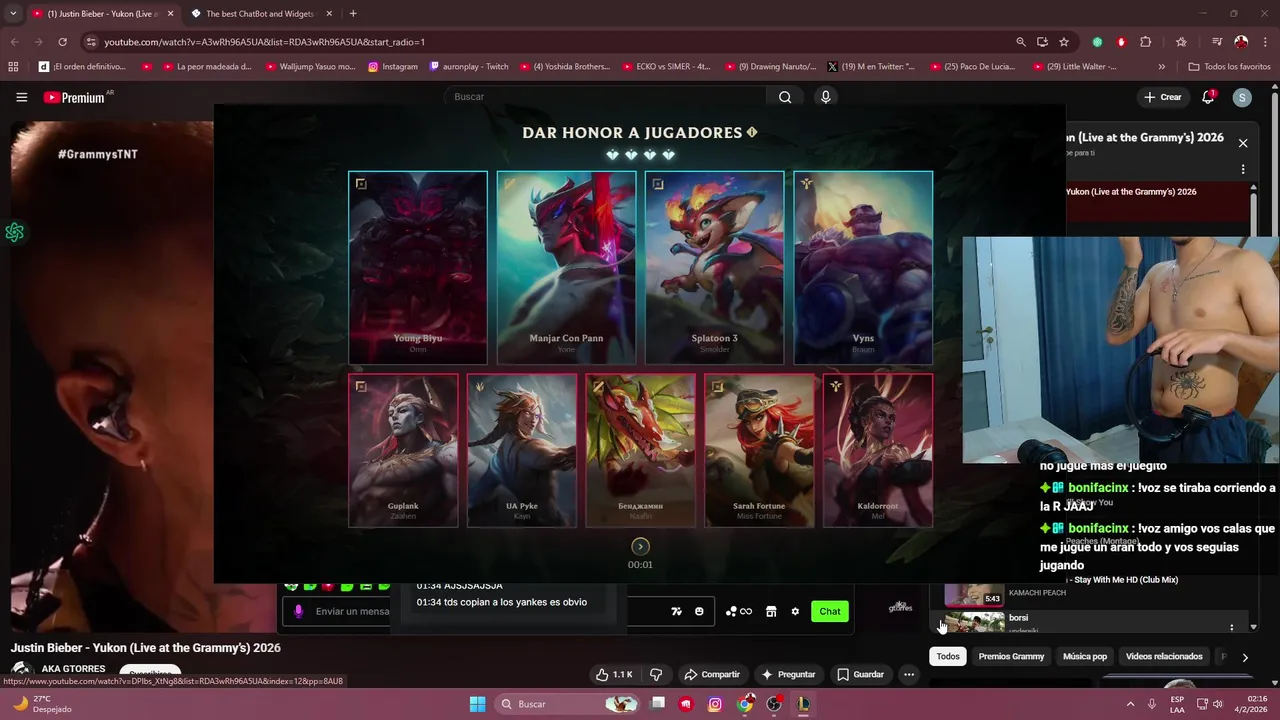Viewport: 1280px width, 720px height.
Task: Play the 5:43 playlist video thumbnail
Action: (974, 594)
